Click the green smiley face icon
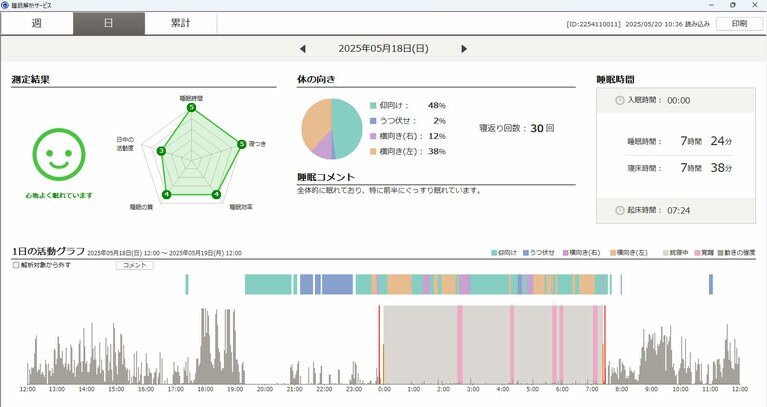 coord(58,153)
